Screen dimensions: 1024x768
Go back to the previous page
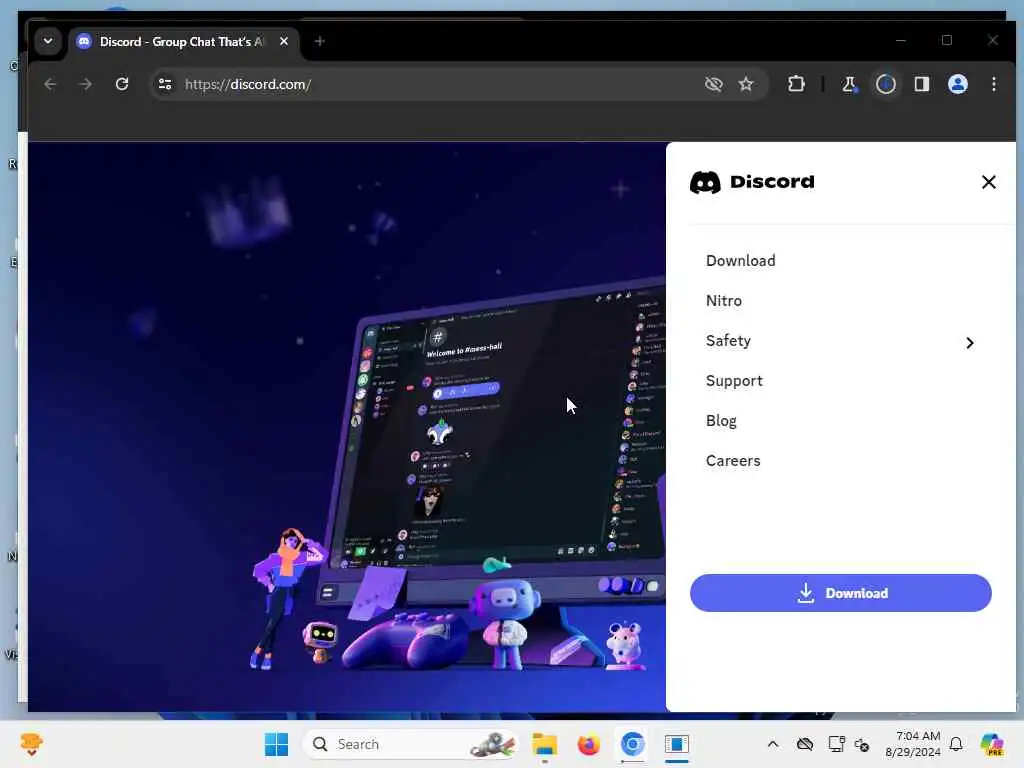[50, 84]
